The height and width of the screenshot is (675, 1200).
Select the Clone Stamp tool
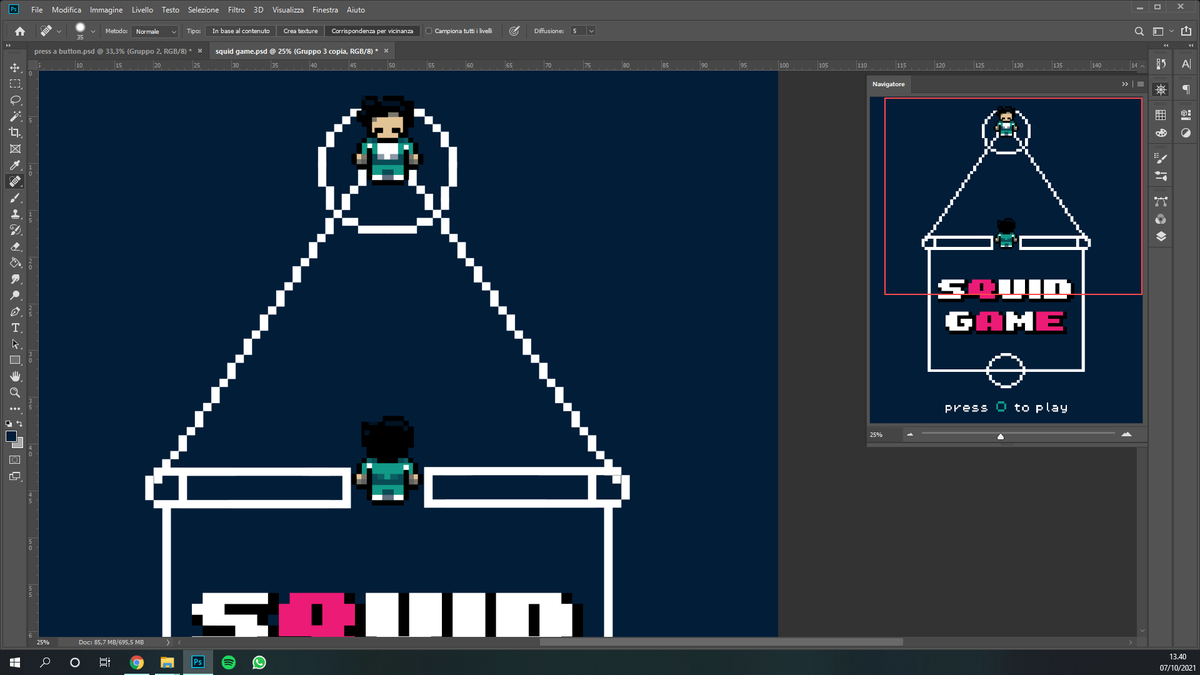[15, 214]
